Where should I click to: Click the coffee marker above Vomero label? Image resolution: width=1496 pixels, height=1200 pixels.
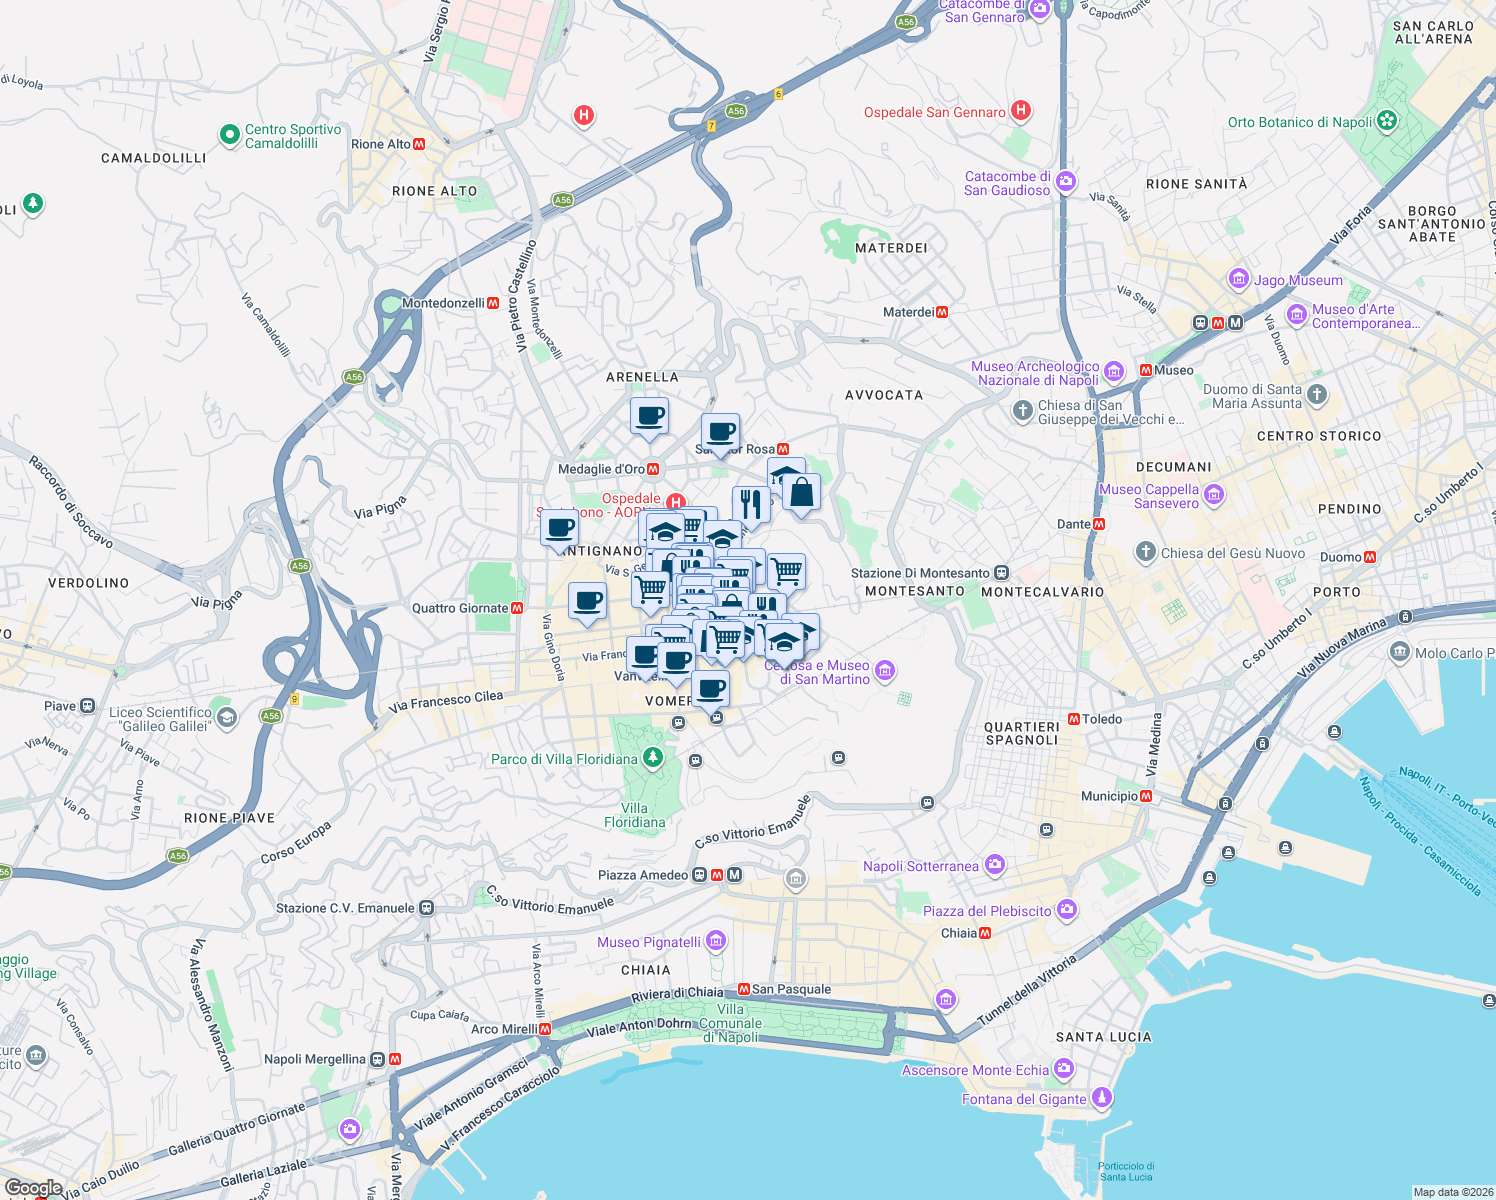click(710, 689)
